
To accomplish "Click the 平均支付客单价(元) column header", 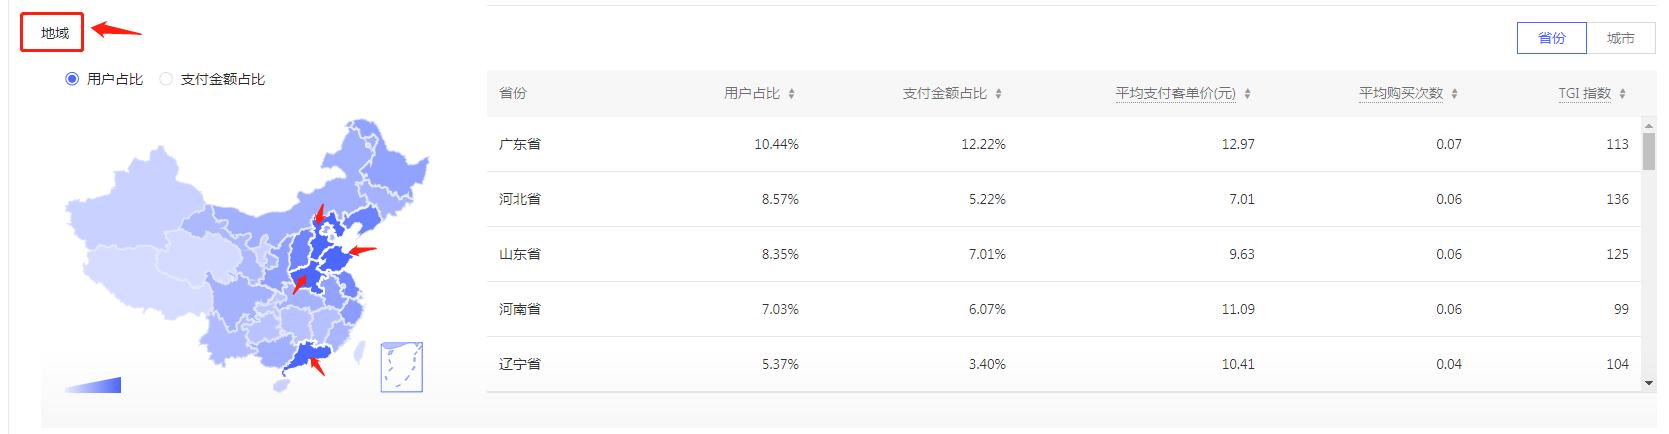I will pos(1176,93).
